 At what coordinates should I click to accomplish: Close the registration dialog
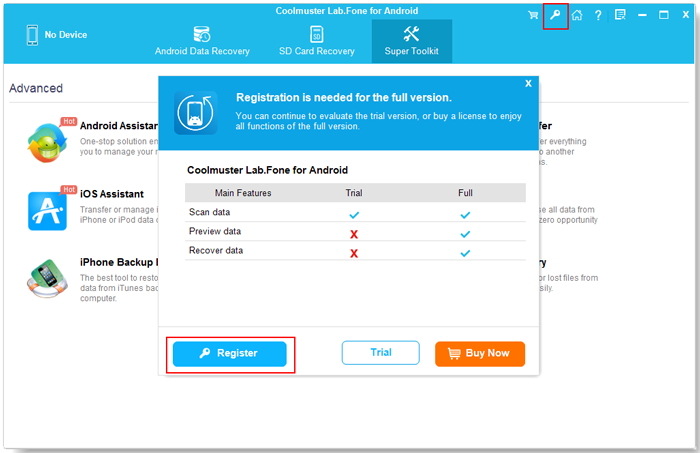tap(528, 83)
